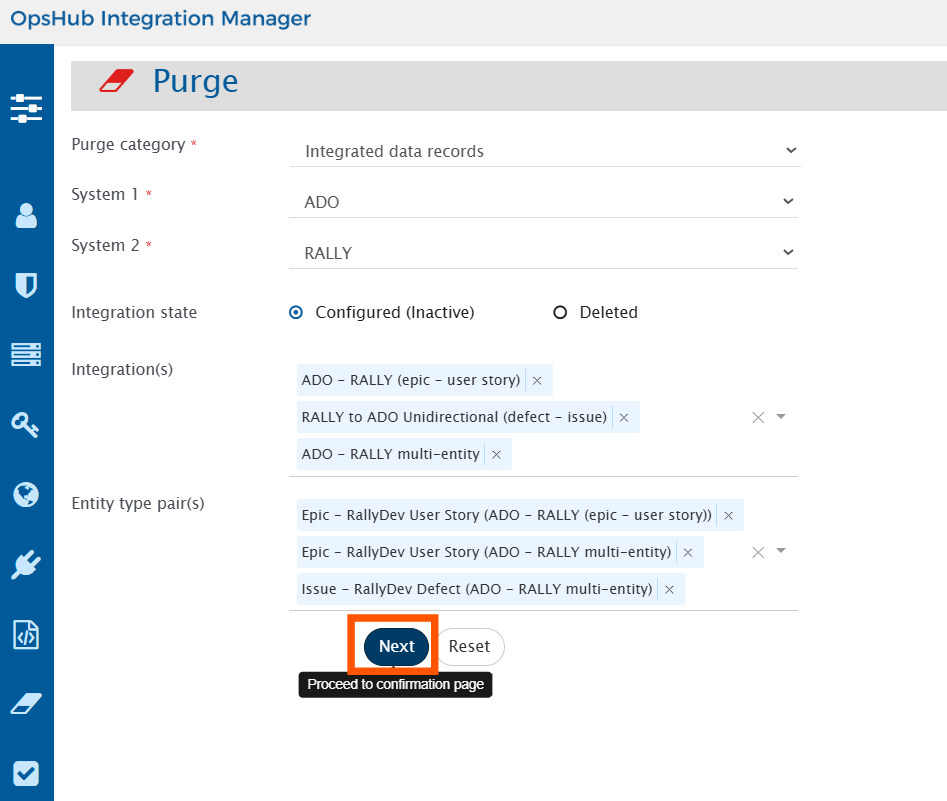Open the server stack sidebar icon
Screen dimensions: 947x801
tap(26, 354)
